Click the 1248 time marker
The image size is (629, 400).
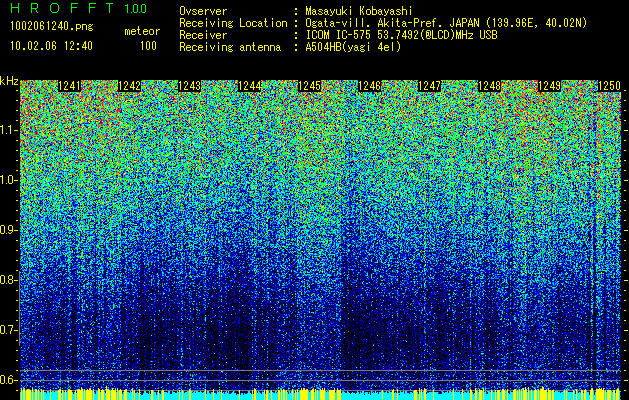click(x=489, y=86)
